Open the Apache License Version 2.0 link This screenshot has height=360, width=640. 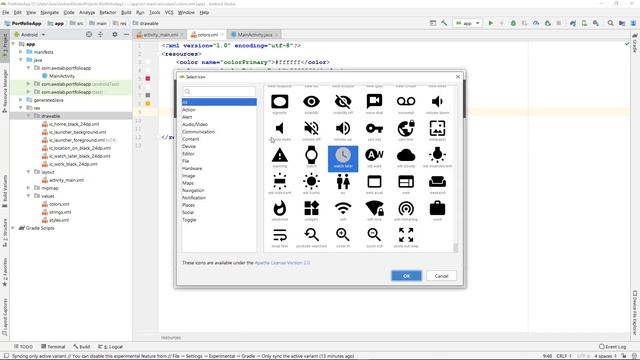click(x=282, y=262)
